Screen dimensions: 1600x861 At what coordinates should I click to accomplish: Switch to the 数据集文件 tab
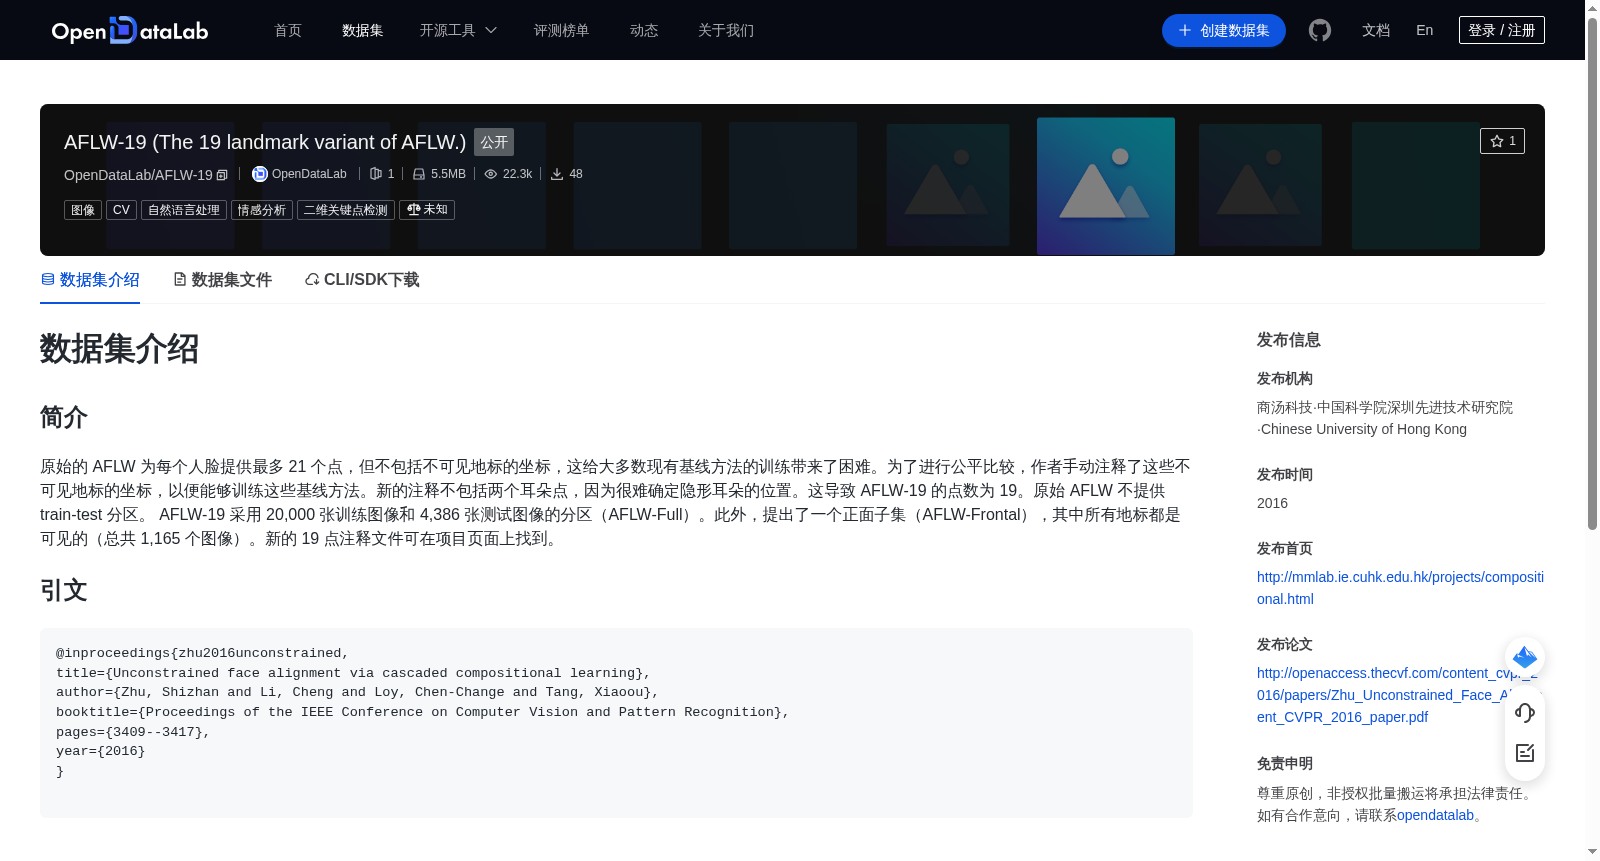pos(222,280)
